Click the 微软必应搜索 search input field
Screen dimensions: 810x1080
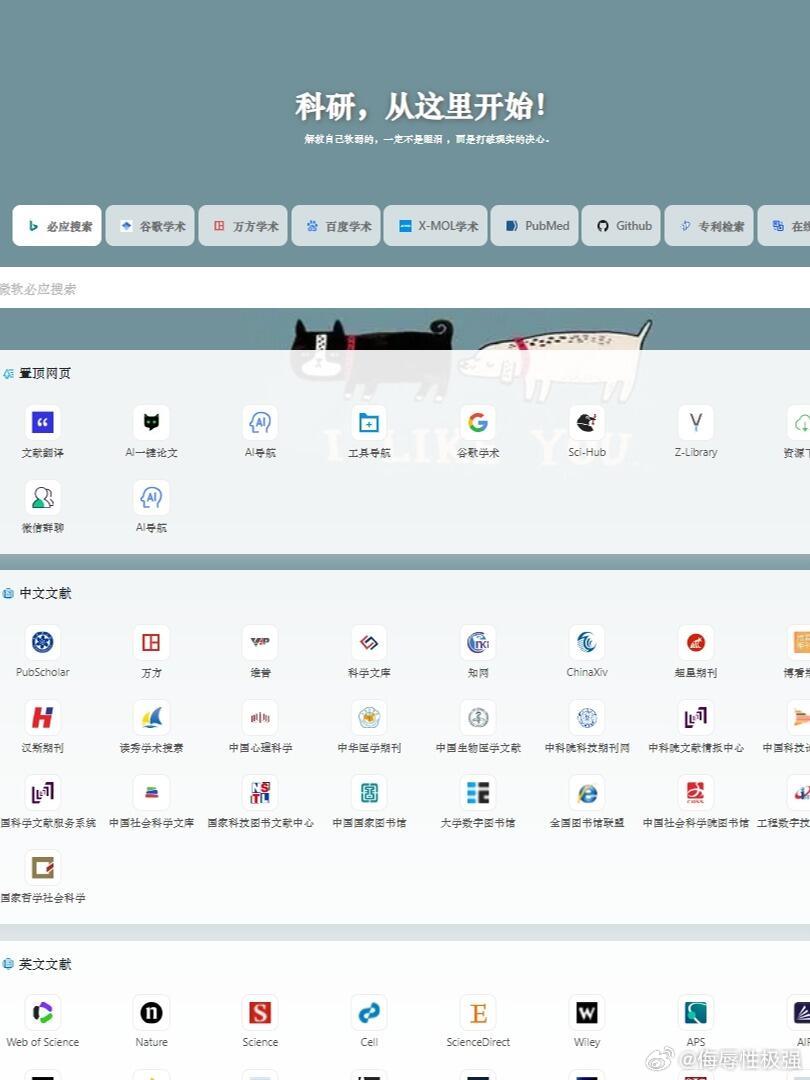pos(405,289)
